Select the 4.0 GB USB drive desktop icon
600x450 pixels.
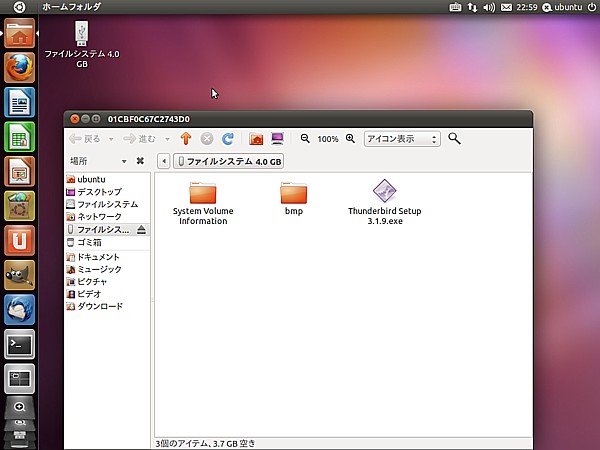82,44
